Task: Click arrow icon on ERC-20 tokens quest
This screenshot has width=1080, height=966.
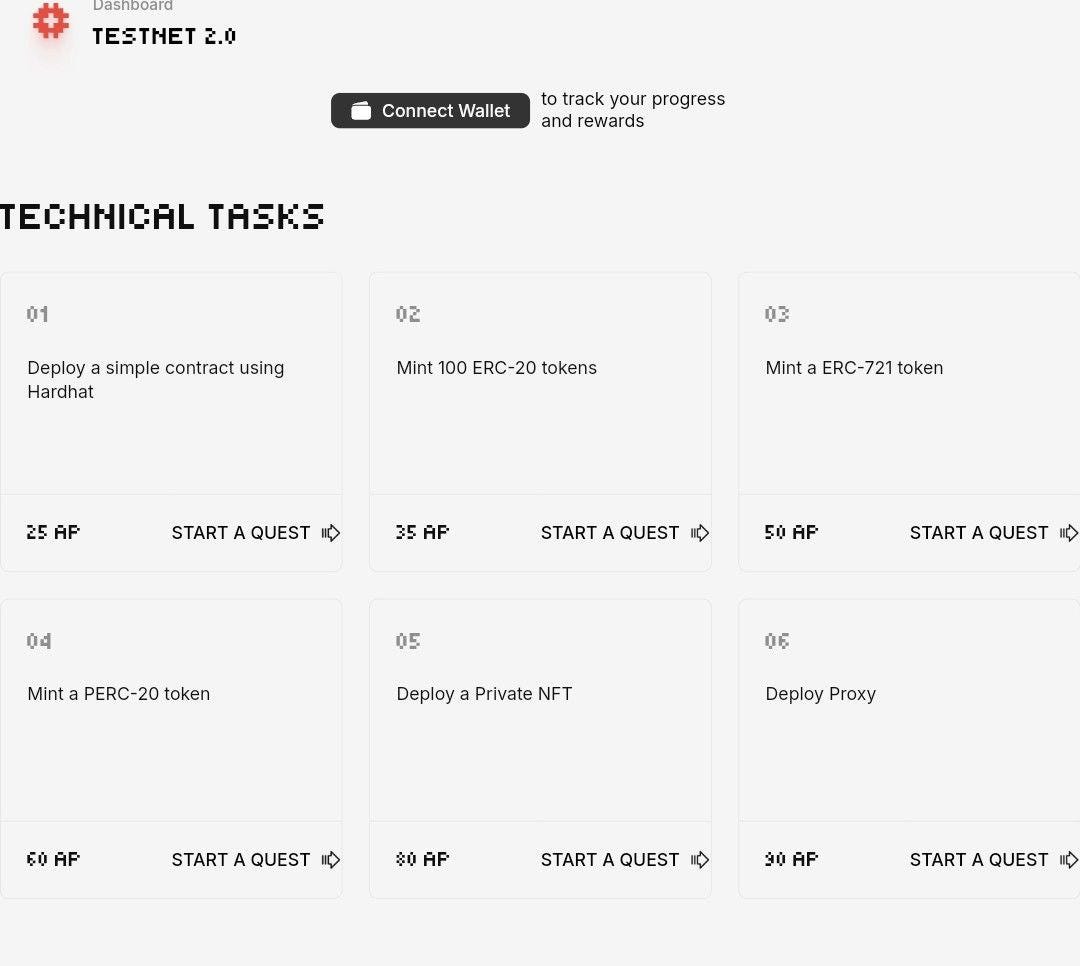Action: [700, 533]
